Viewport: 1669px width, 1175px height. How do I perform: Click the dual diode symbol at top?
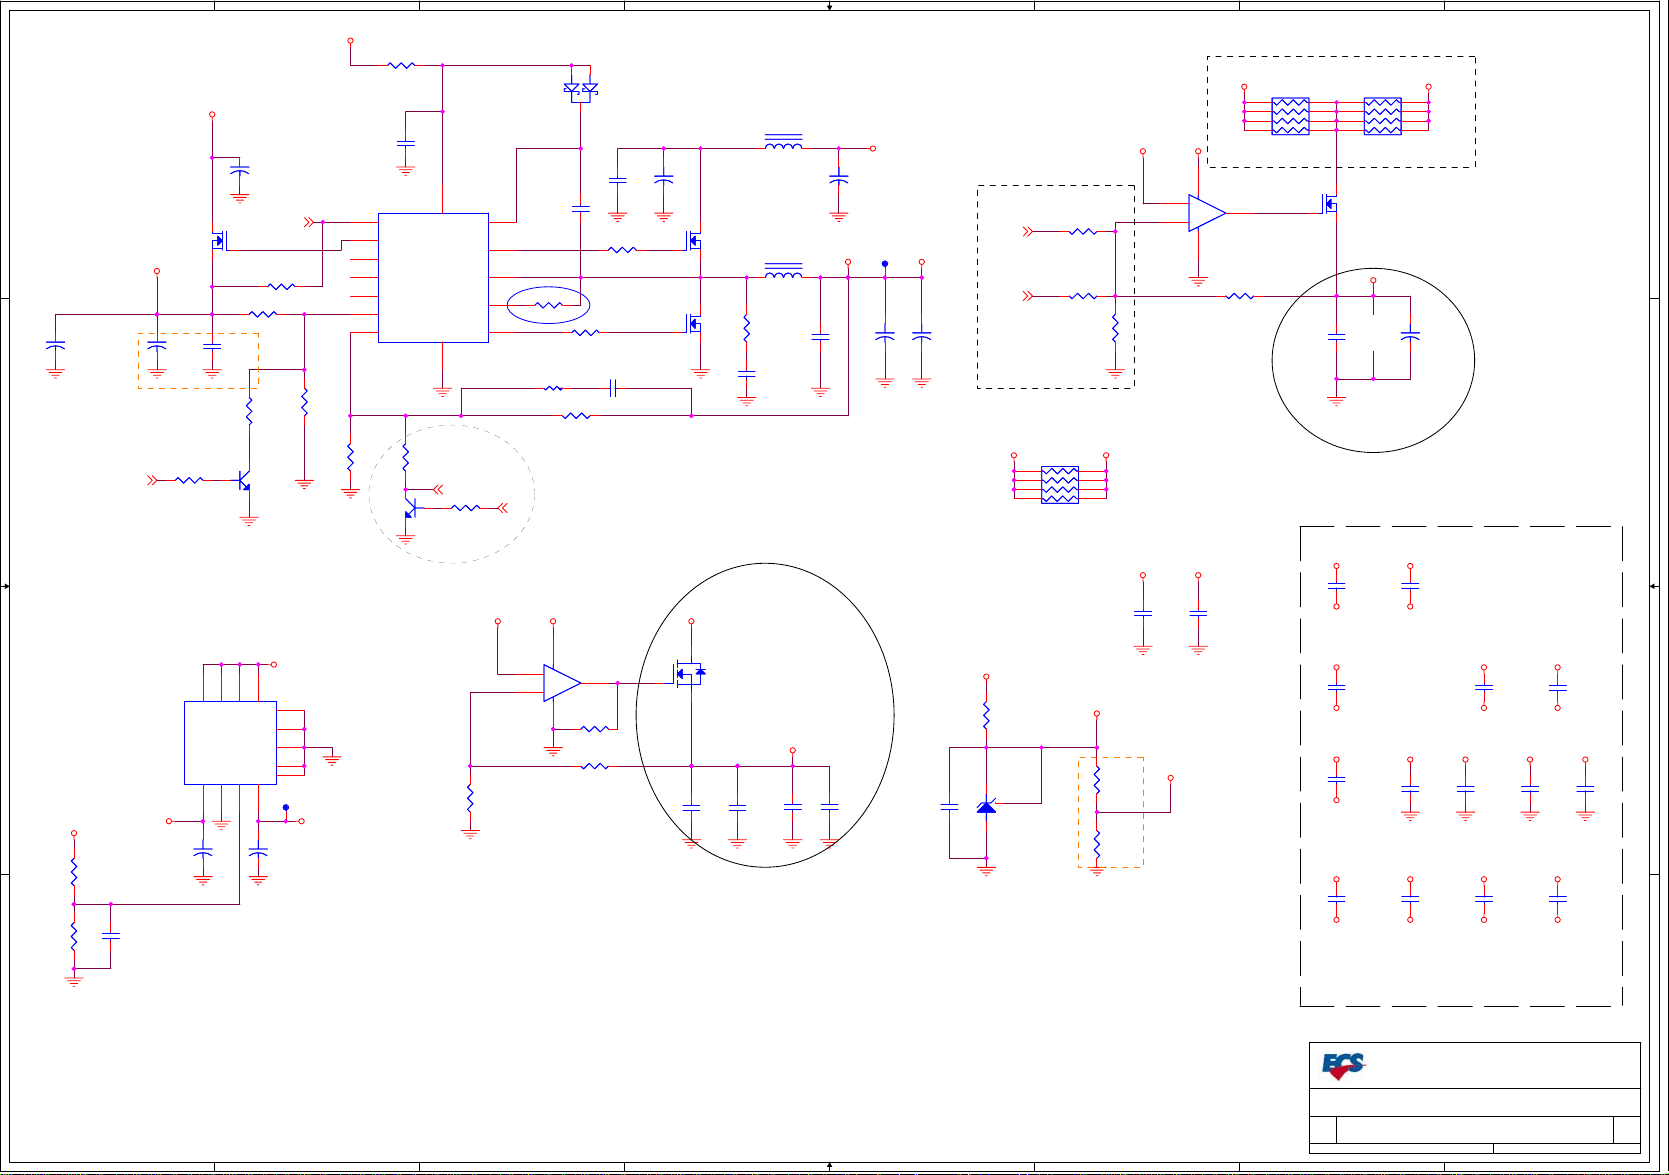(580, 92)
